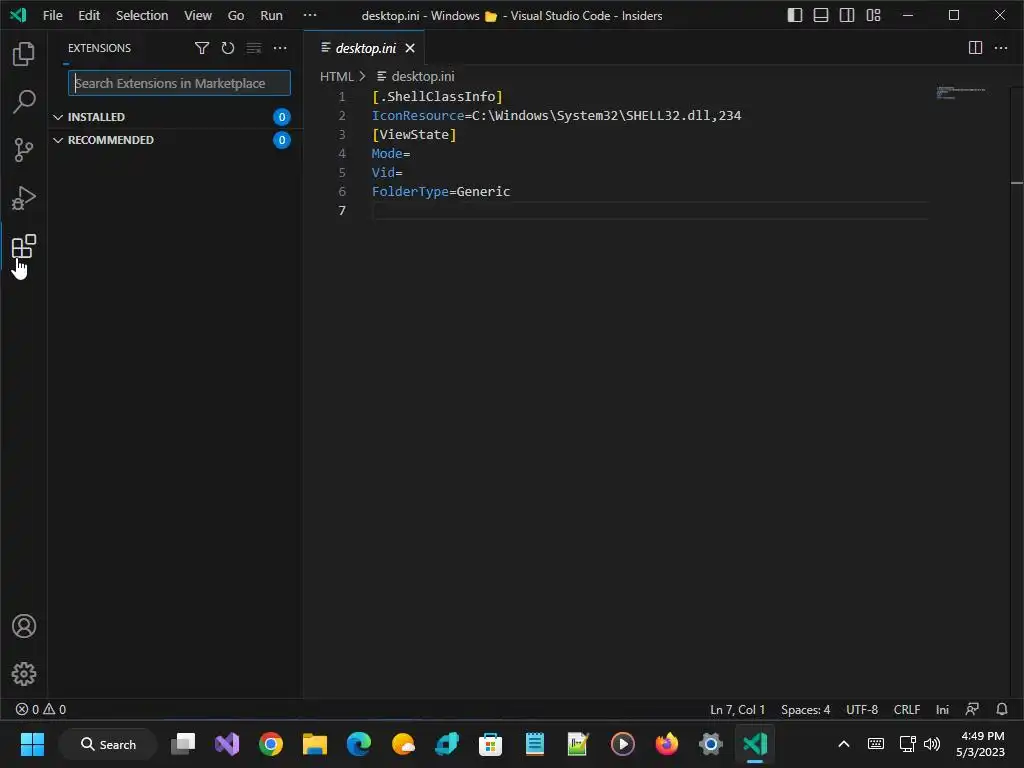Open Extensions views and more actions
The height and width of the screenshot is (768, 1024).
280,48
